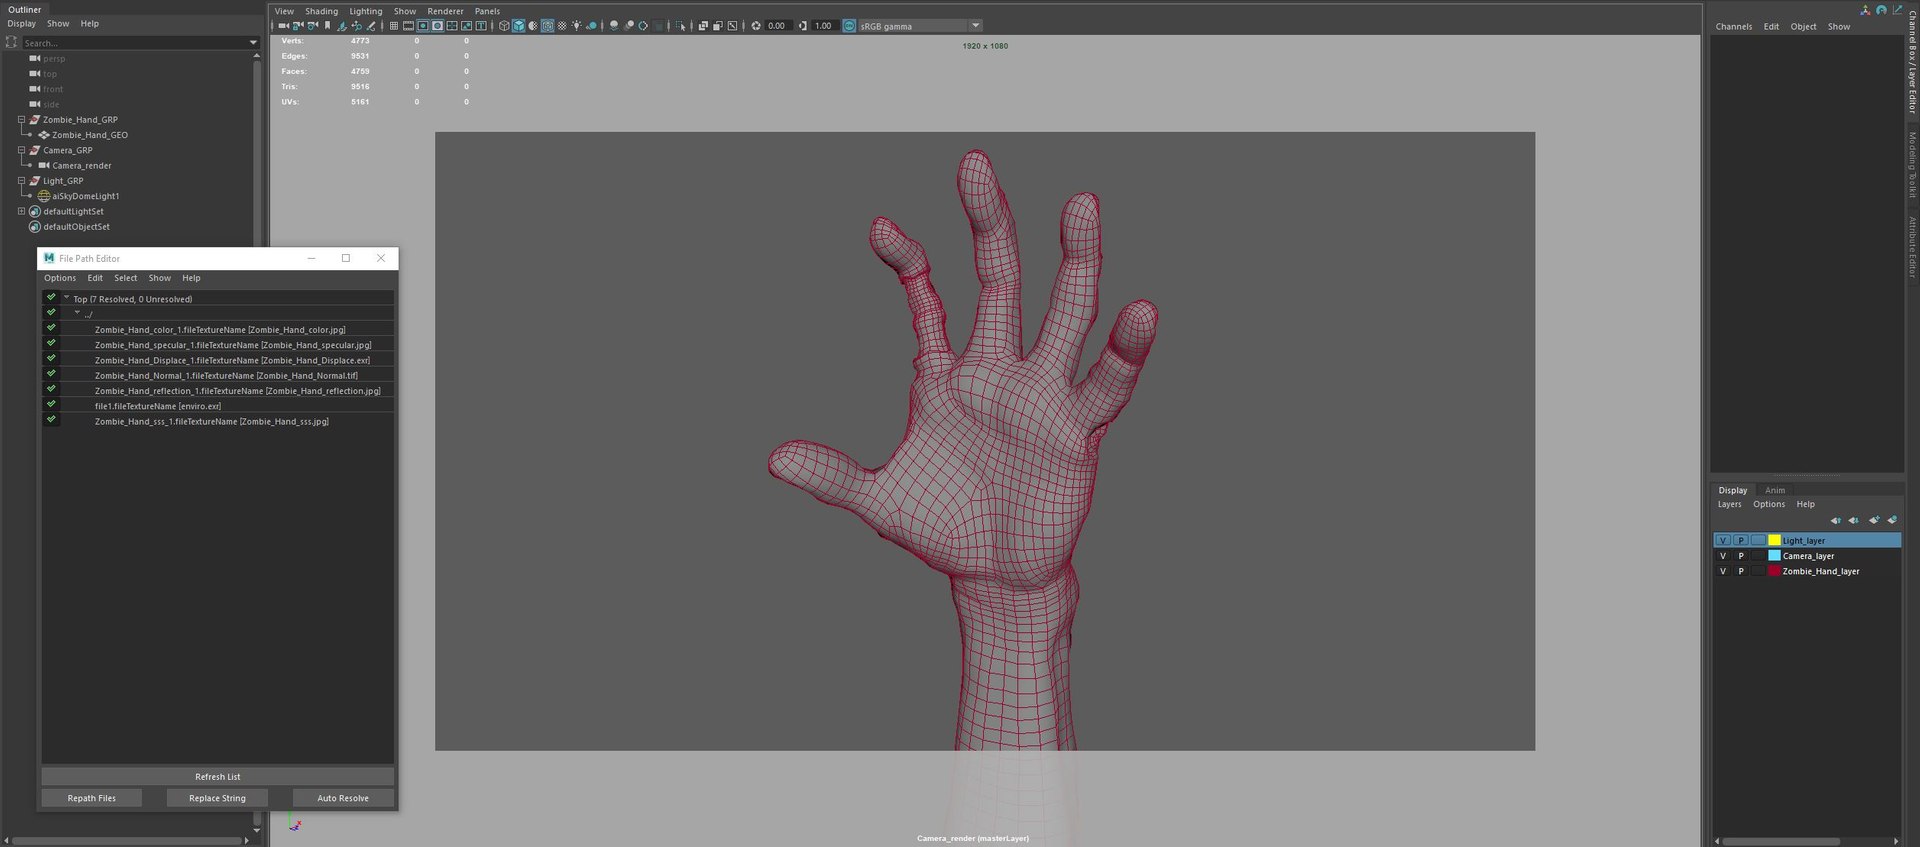
Task: Select Zombie_Hand_GEO in the Outliner
Action: [90, 135]
